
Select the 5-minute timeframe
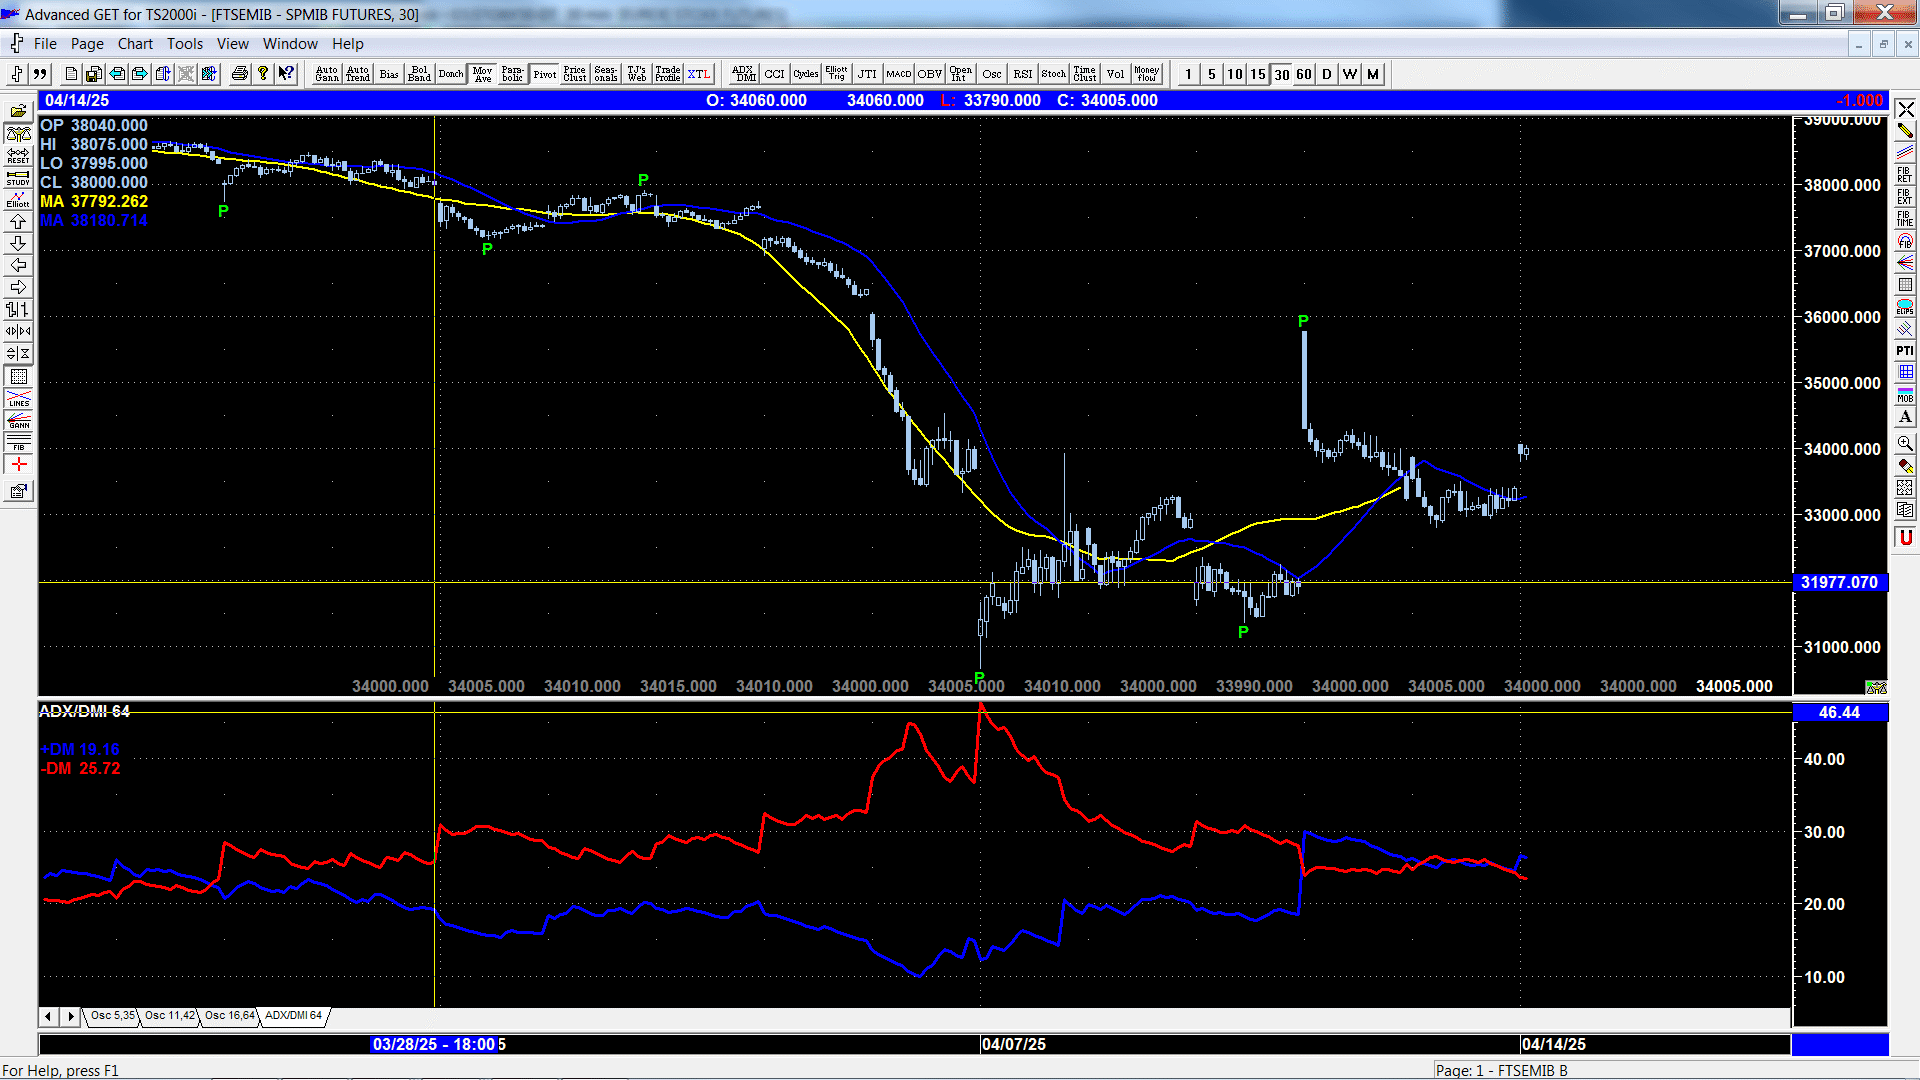(1211, 74)
